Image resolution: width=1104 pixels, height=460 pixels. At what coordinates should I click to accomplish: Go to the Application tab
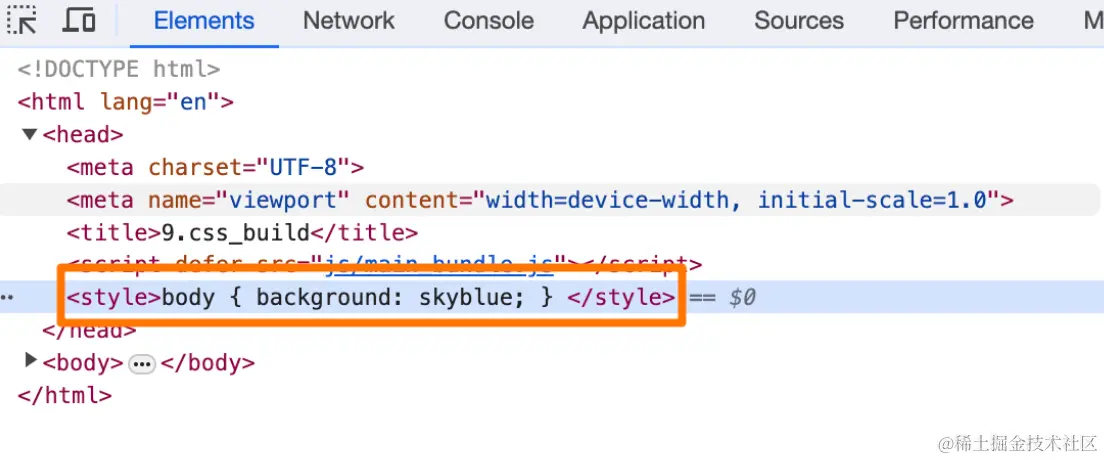(x=643, y=21)
